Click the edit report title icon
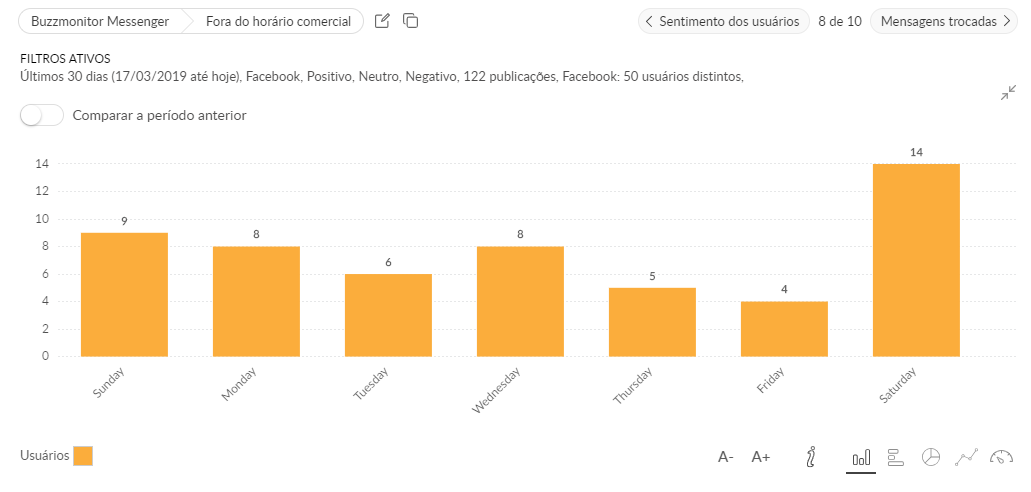The height and width of the screenshot is (492, 1031). 382,21
